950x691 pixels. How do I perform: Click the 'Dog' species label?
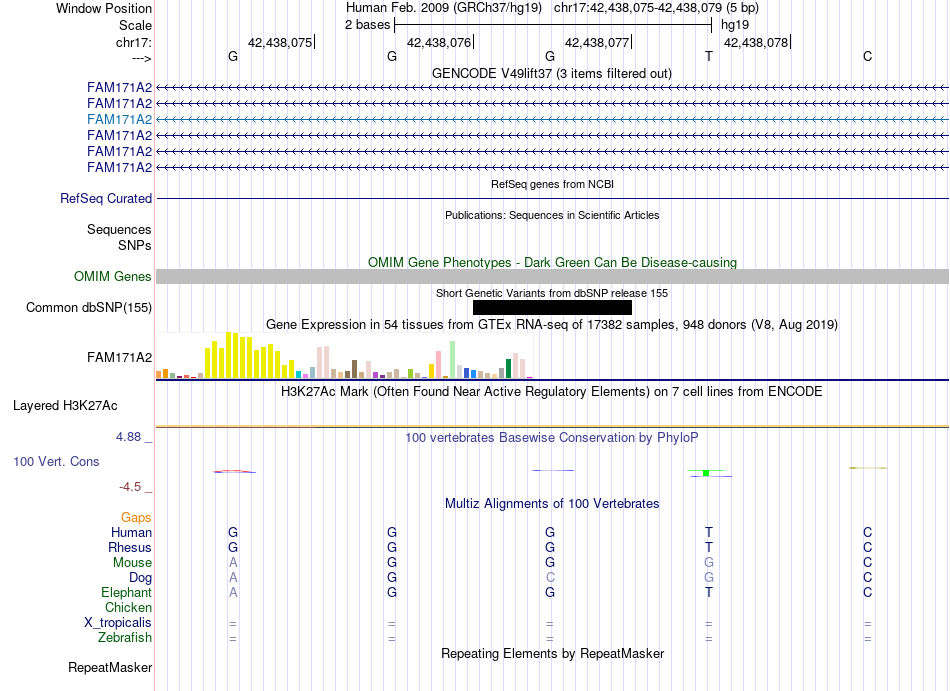pos(140,578)
